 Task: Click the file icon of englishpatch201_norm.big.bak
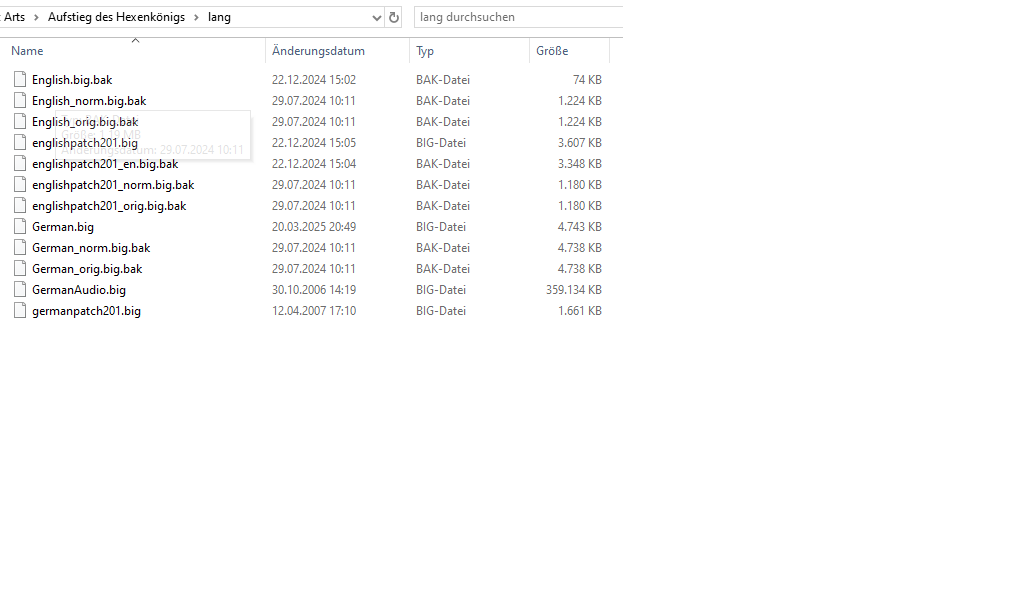20,185
